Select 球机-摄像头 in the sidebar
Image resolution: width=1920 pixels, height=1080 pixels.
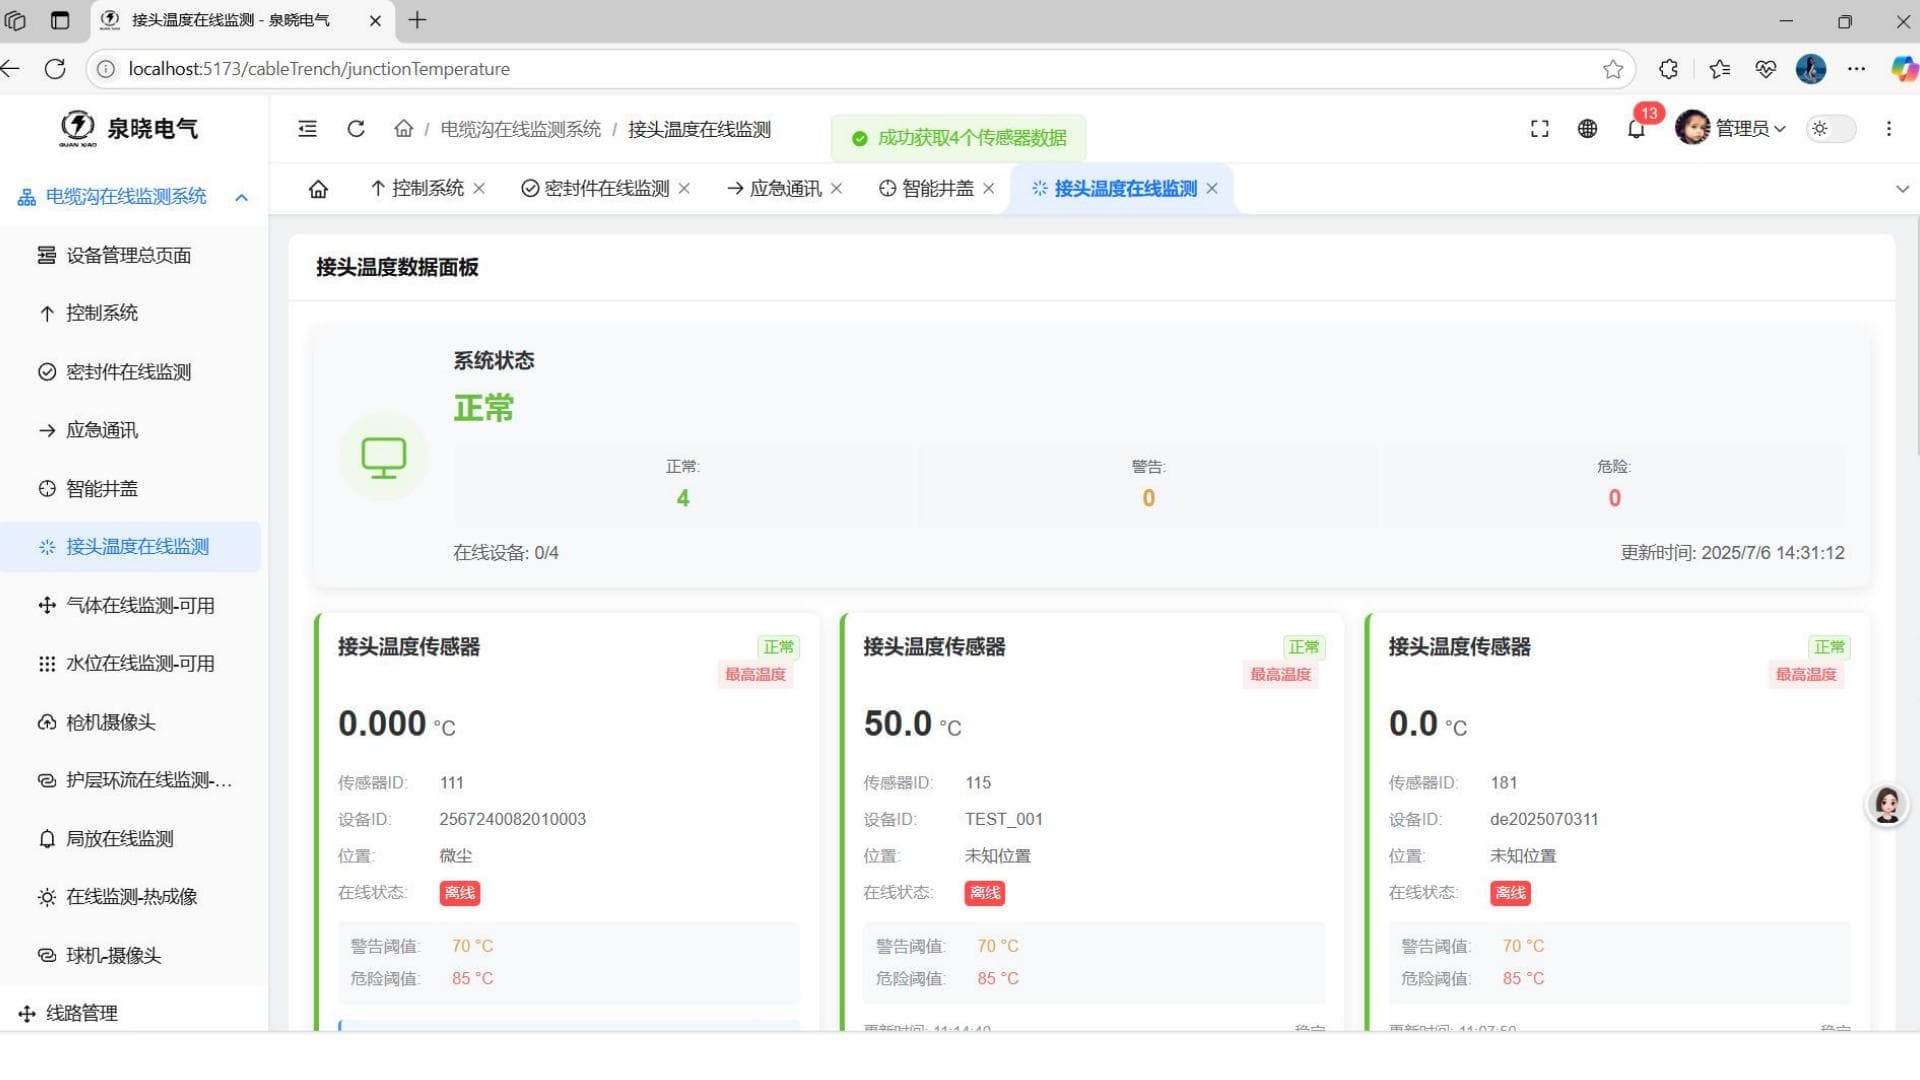pyautogui.click(x=131, y=956)
